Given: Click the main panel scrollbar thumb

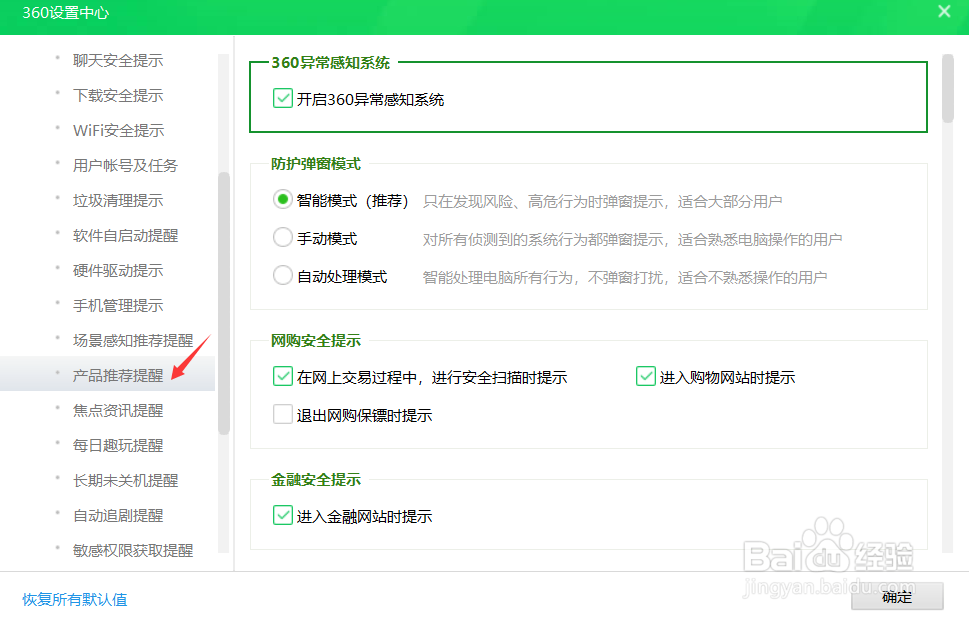Looking at the screenshot, I should [947, 88].
